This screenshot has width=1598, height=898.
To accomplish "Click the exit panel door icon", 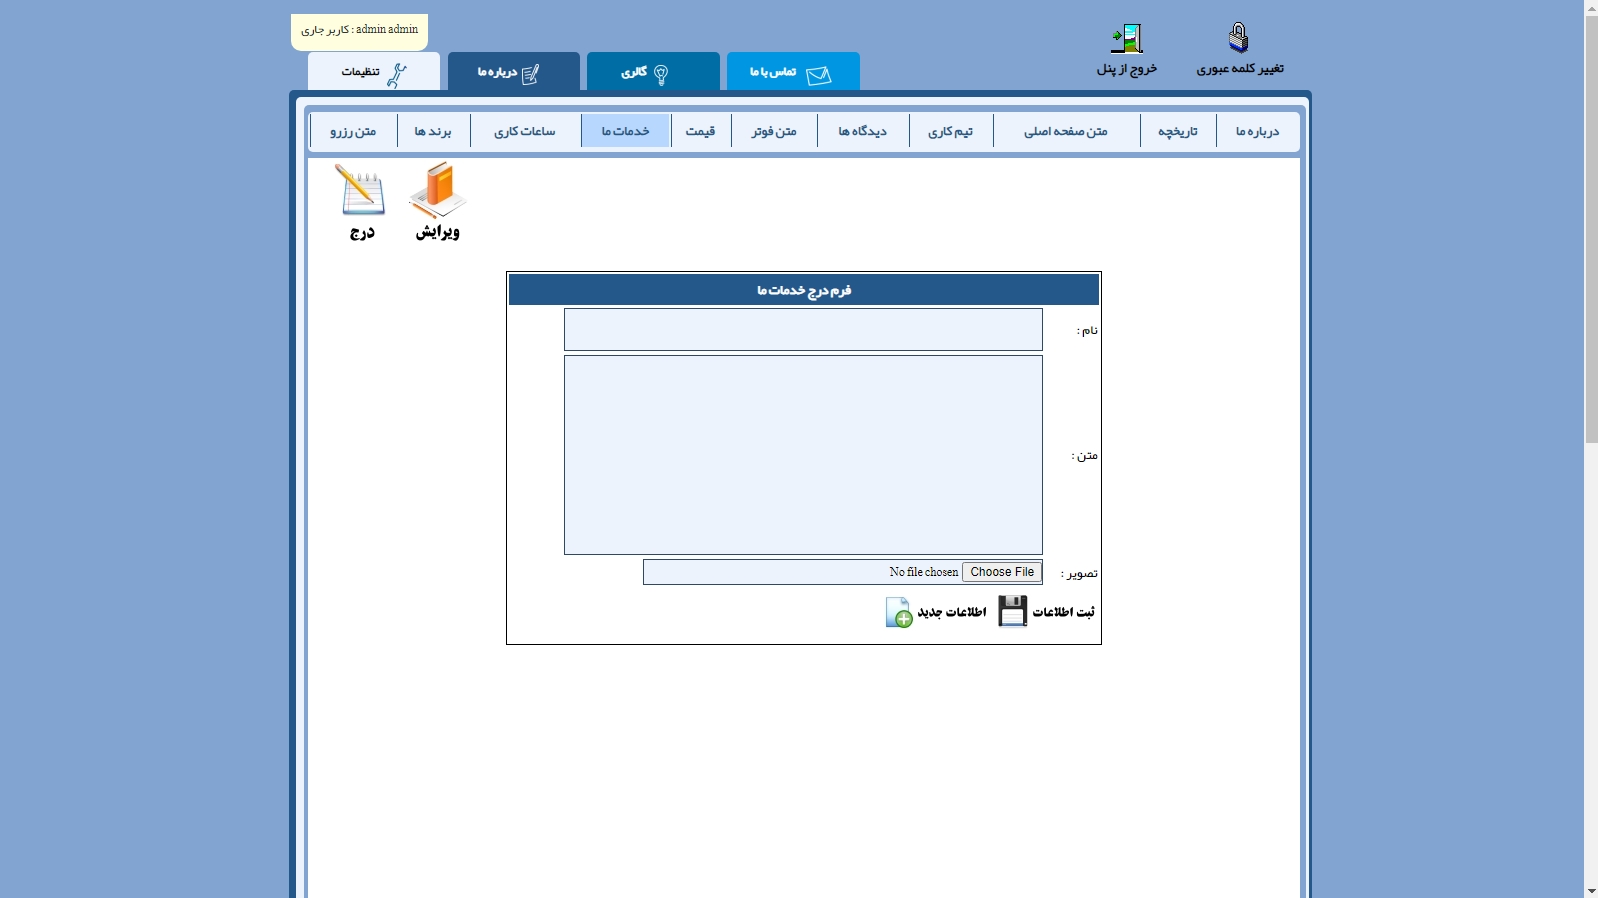I will point(1127,39).
